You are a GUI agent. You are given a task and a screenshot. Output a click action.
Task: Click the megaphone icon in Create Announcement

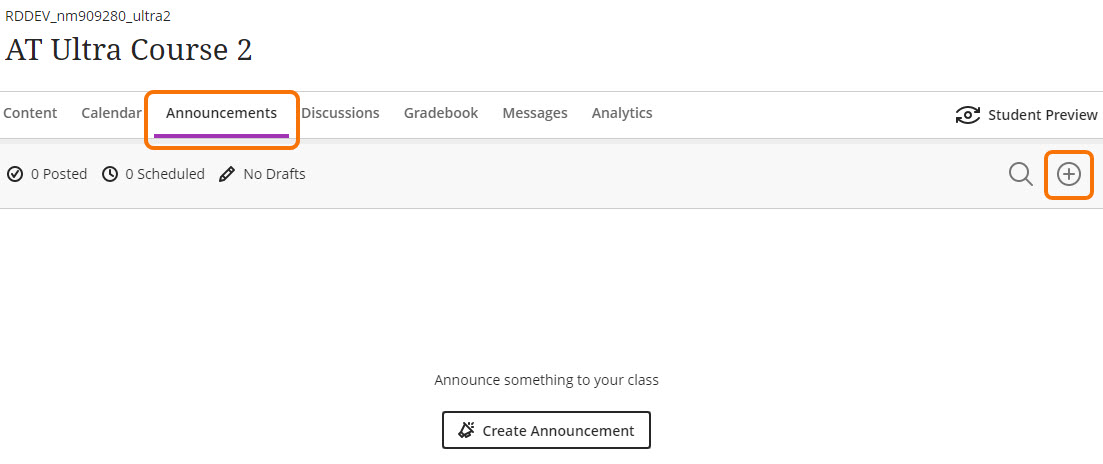pos(466,431)
